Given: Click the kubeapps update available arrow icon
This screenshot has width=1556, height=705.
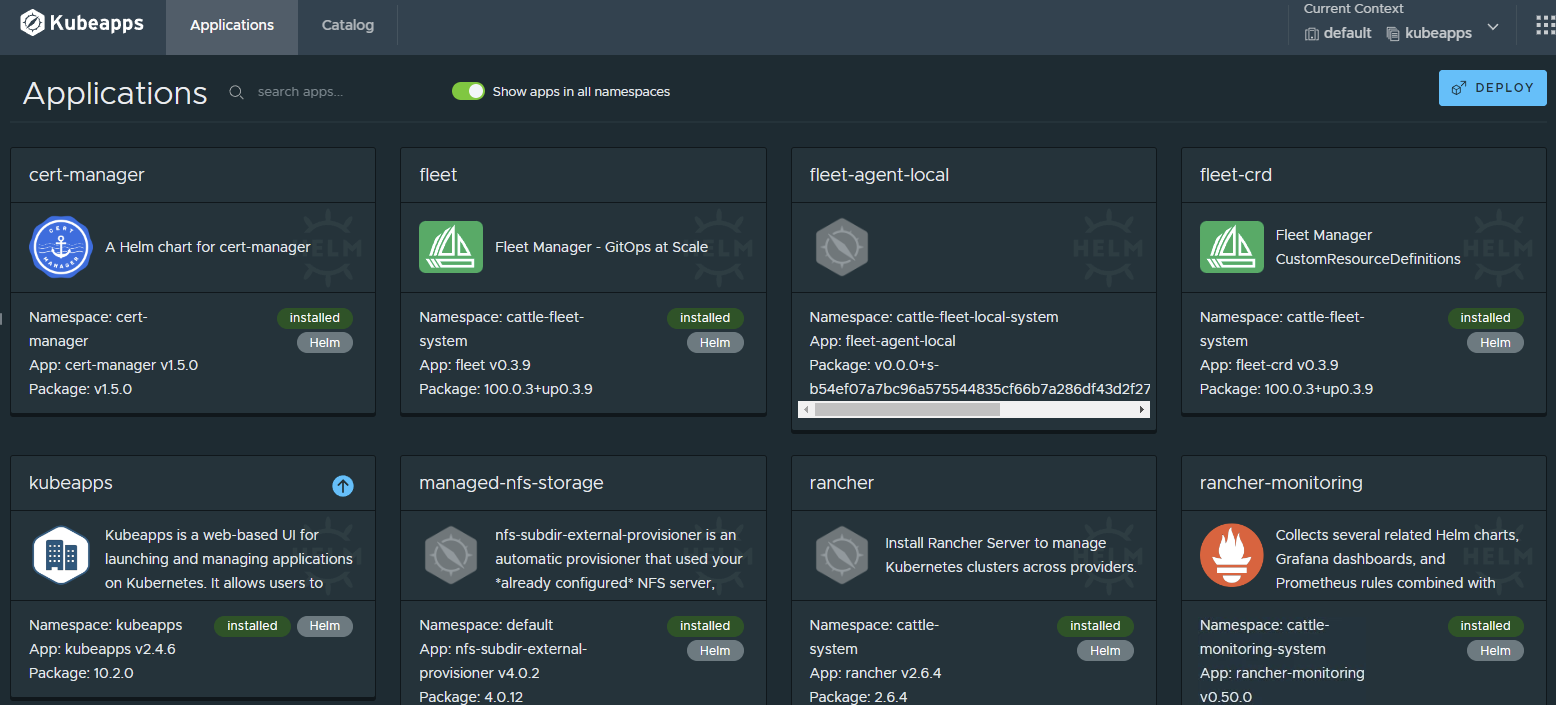Looking at the screenshot, I should point(343,486).
